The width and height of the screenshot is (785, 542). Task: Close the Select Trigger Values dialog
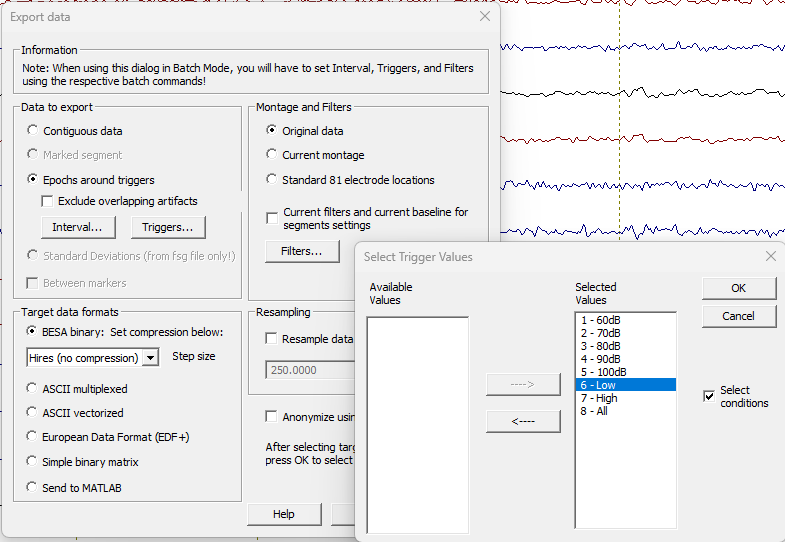coord(770,257)
